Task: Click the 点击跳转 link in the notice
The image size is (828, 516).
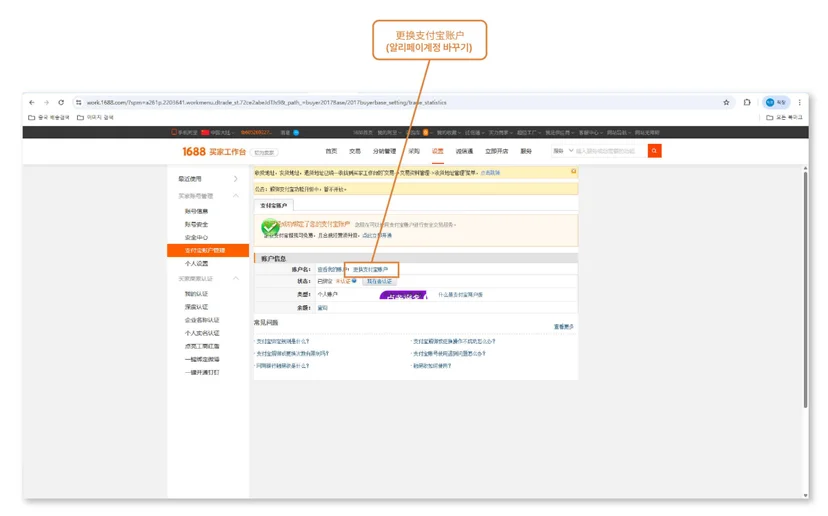Action: coord(490,173)
